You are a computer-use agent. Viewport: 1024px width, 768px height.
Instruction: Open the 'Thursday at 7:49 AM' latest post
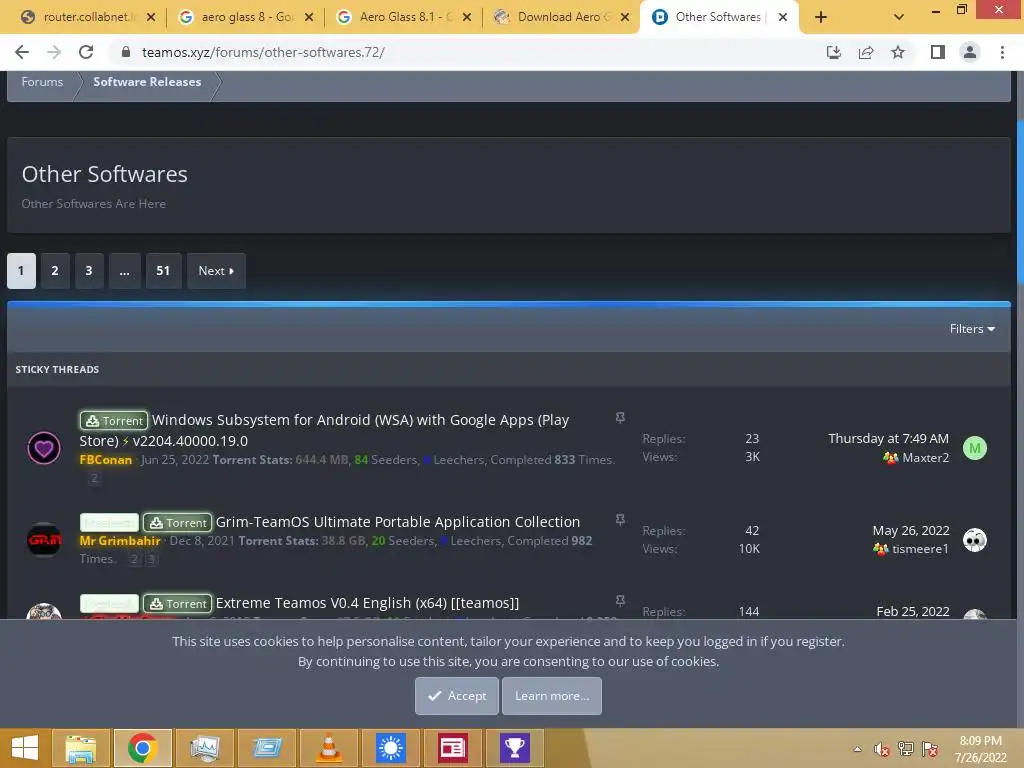[x=888, y=438]
